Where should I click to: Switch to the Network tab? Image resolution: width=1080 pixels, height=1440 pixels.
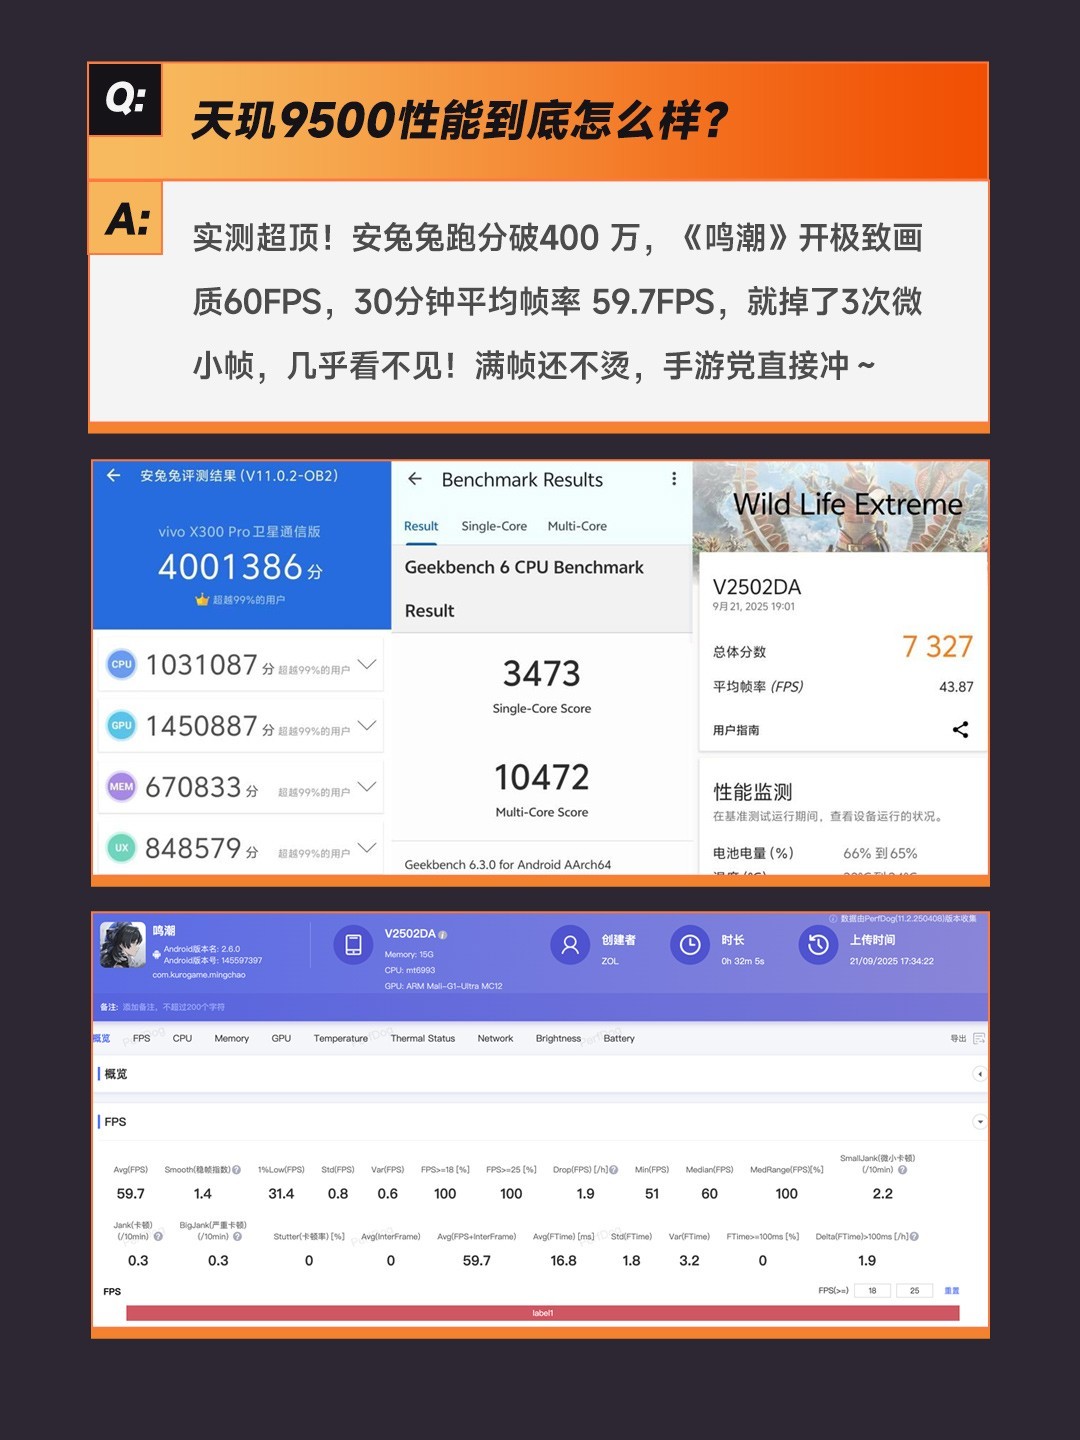pos(495,1038)
